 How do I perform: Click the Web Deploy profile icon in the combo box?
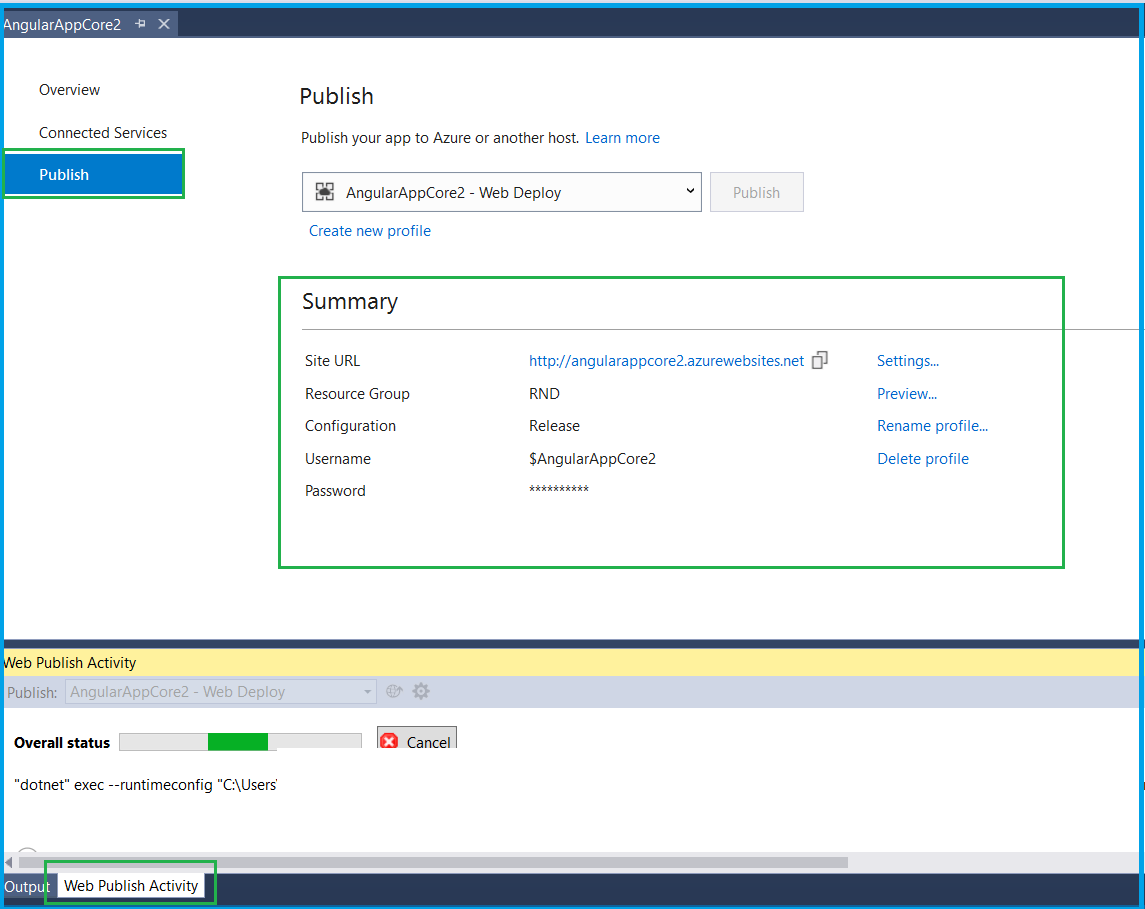coord(324,191)
